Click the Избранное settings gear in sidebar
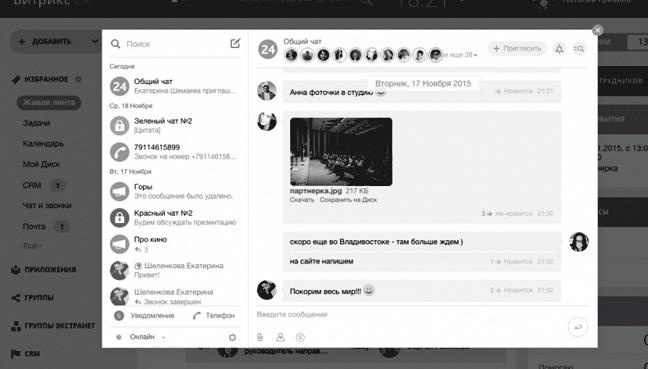 78,79
